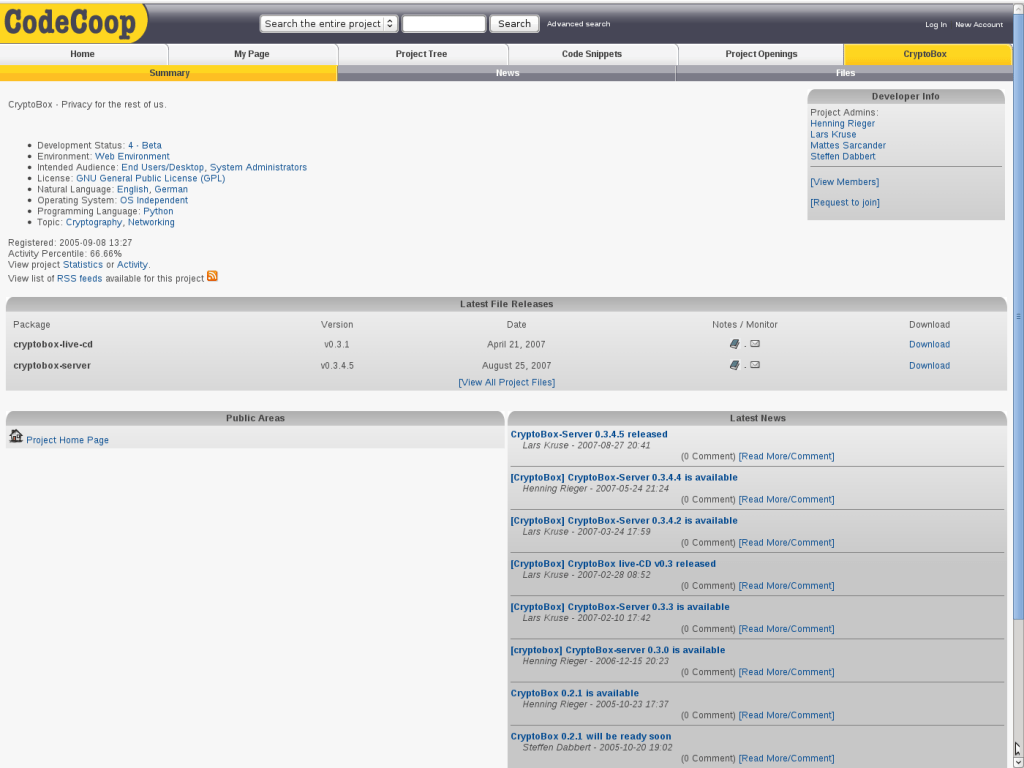Click monitor envelope icon for cryptobox-server

(755, 365)
